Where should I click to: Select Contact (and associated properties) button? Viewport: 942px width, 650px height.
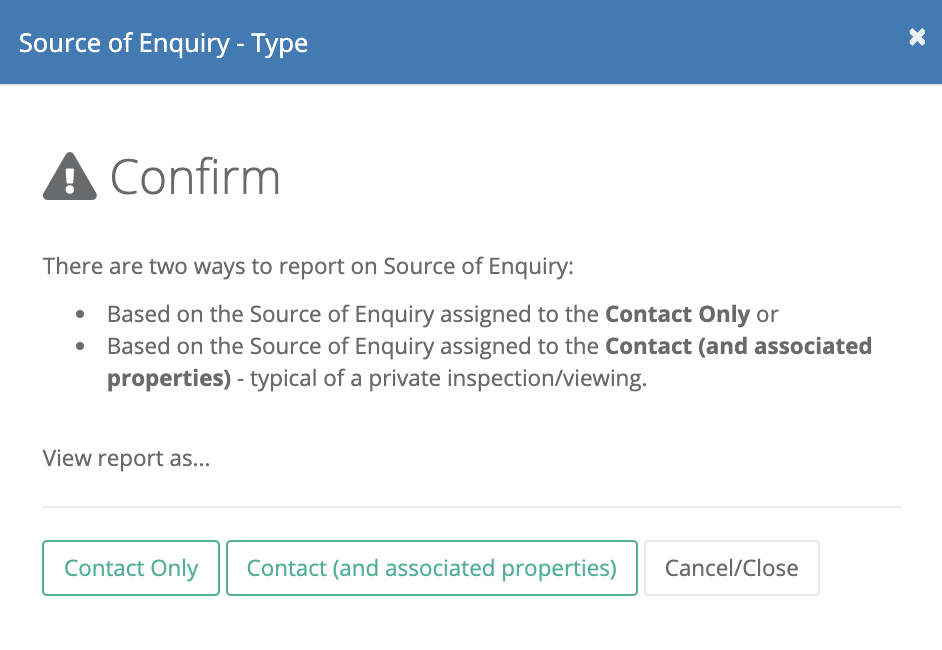431,568
